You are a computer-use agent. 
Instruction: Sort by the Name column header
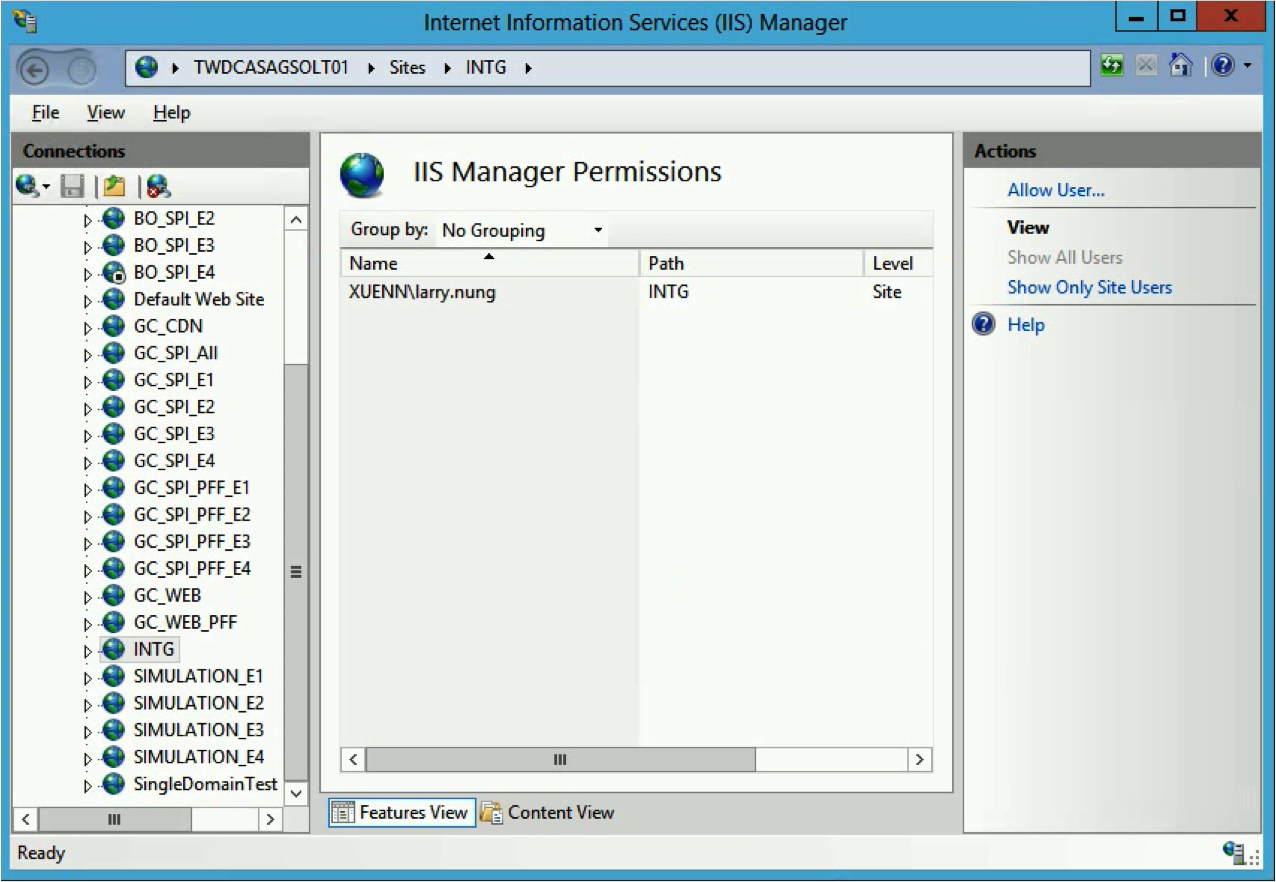point(489,263)
